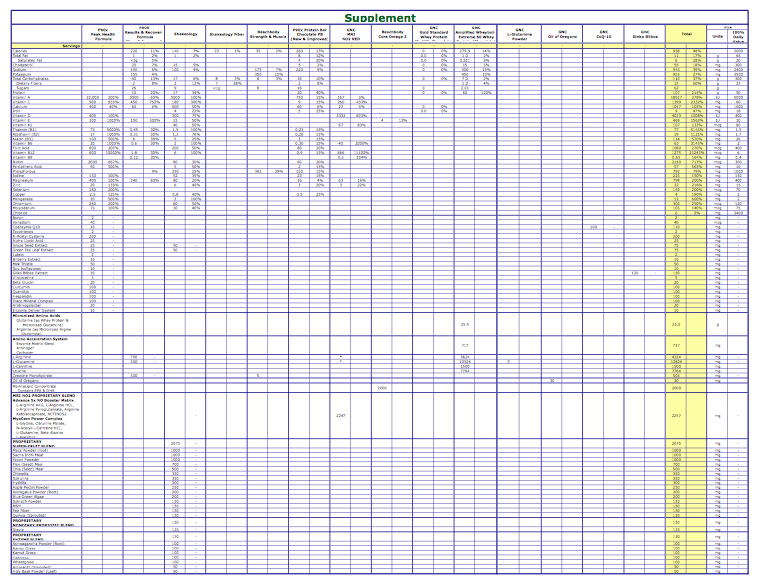758x588 pixels.
Task: Select the "Grape Seed Extract" row label
Action: click(29, 245)
